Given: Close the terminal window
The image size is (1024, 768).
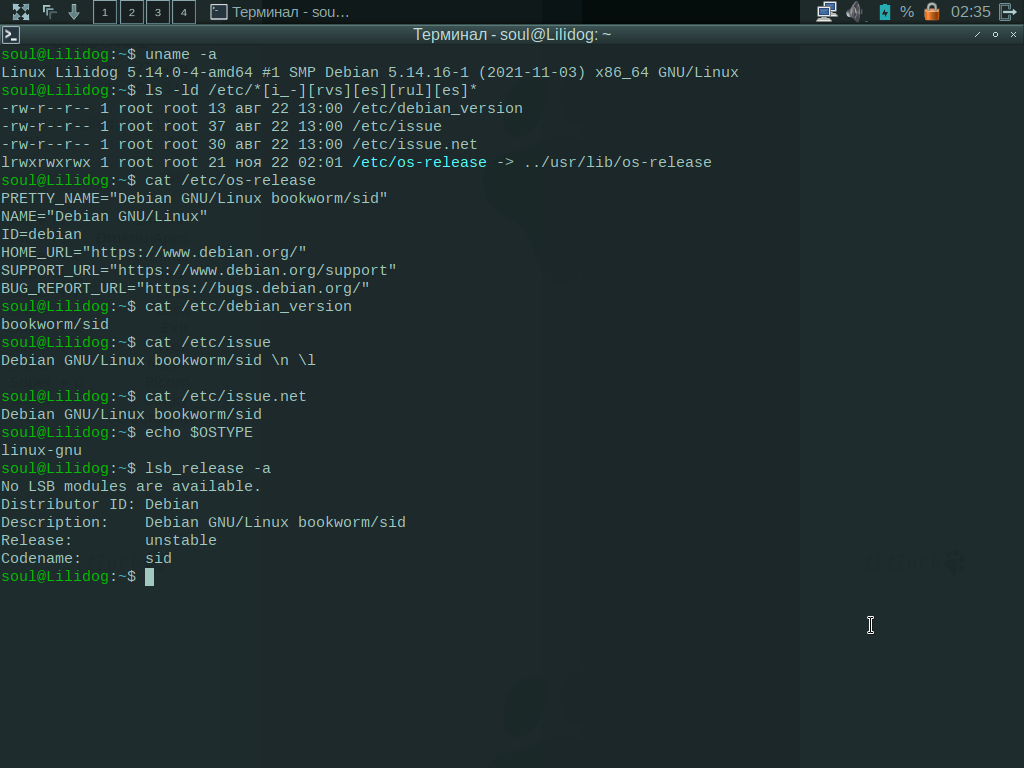Looking at the screenshot, I should pos(1014,35).
